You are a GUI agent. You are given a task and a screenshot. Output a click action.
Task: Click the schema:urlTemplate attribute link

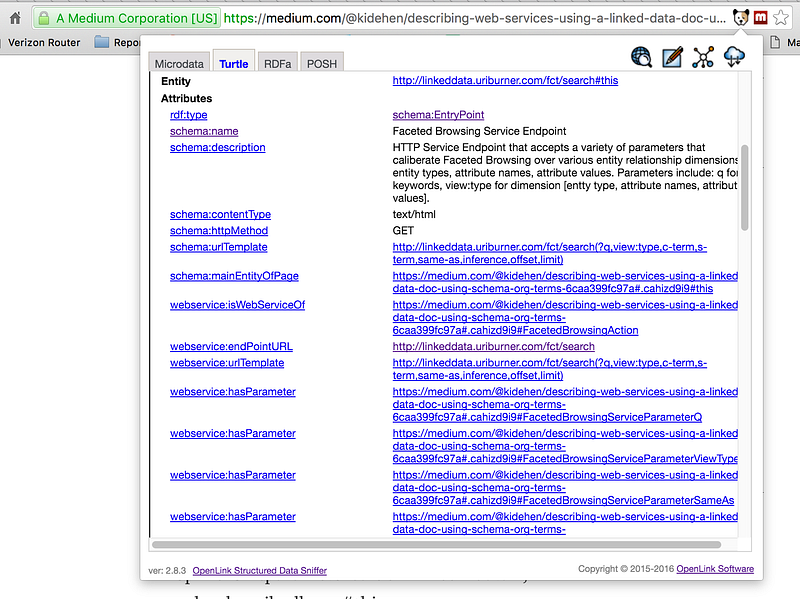[218, 247]
